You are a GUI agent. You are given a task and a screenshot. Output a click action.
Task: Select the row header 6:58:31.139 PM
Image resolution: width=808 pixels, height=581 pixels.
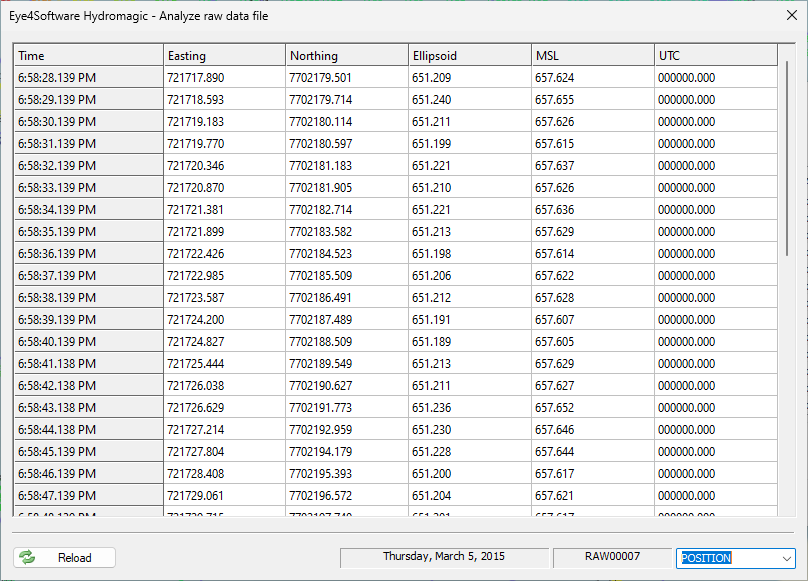pyautogui.click(x=89, y=143)
